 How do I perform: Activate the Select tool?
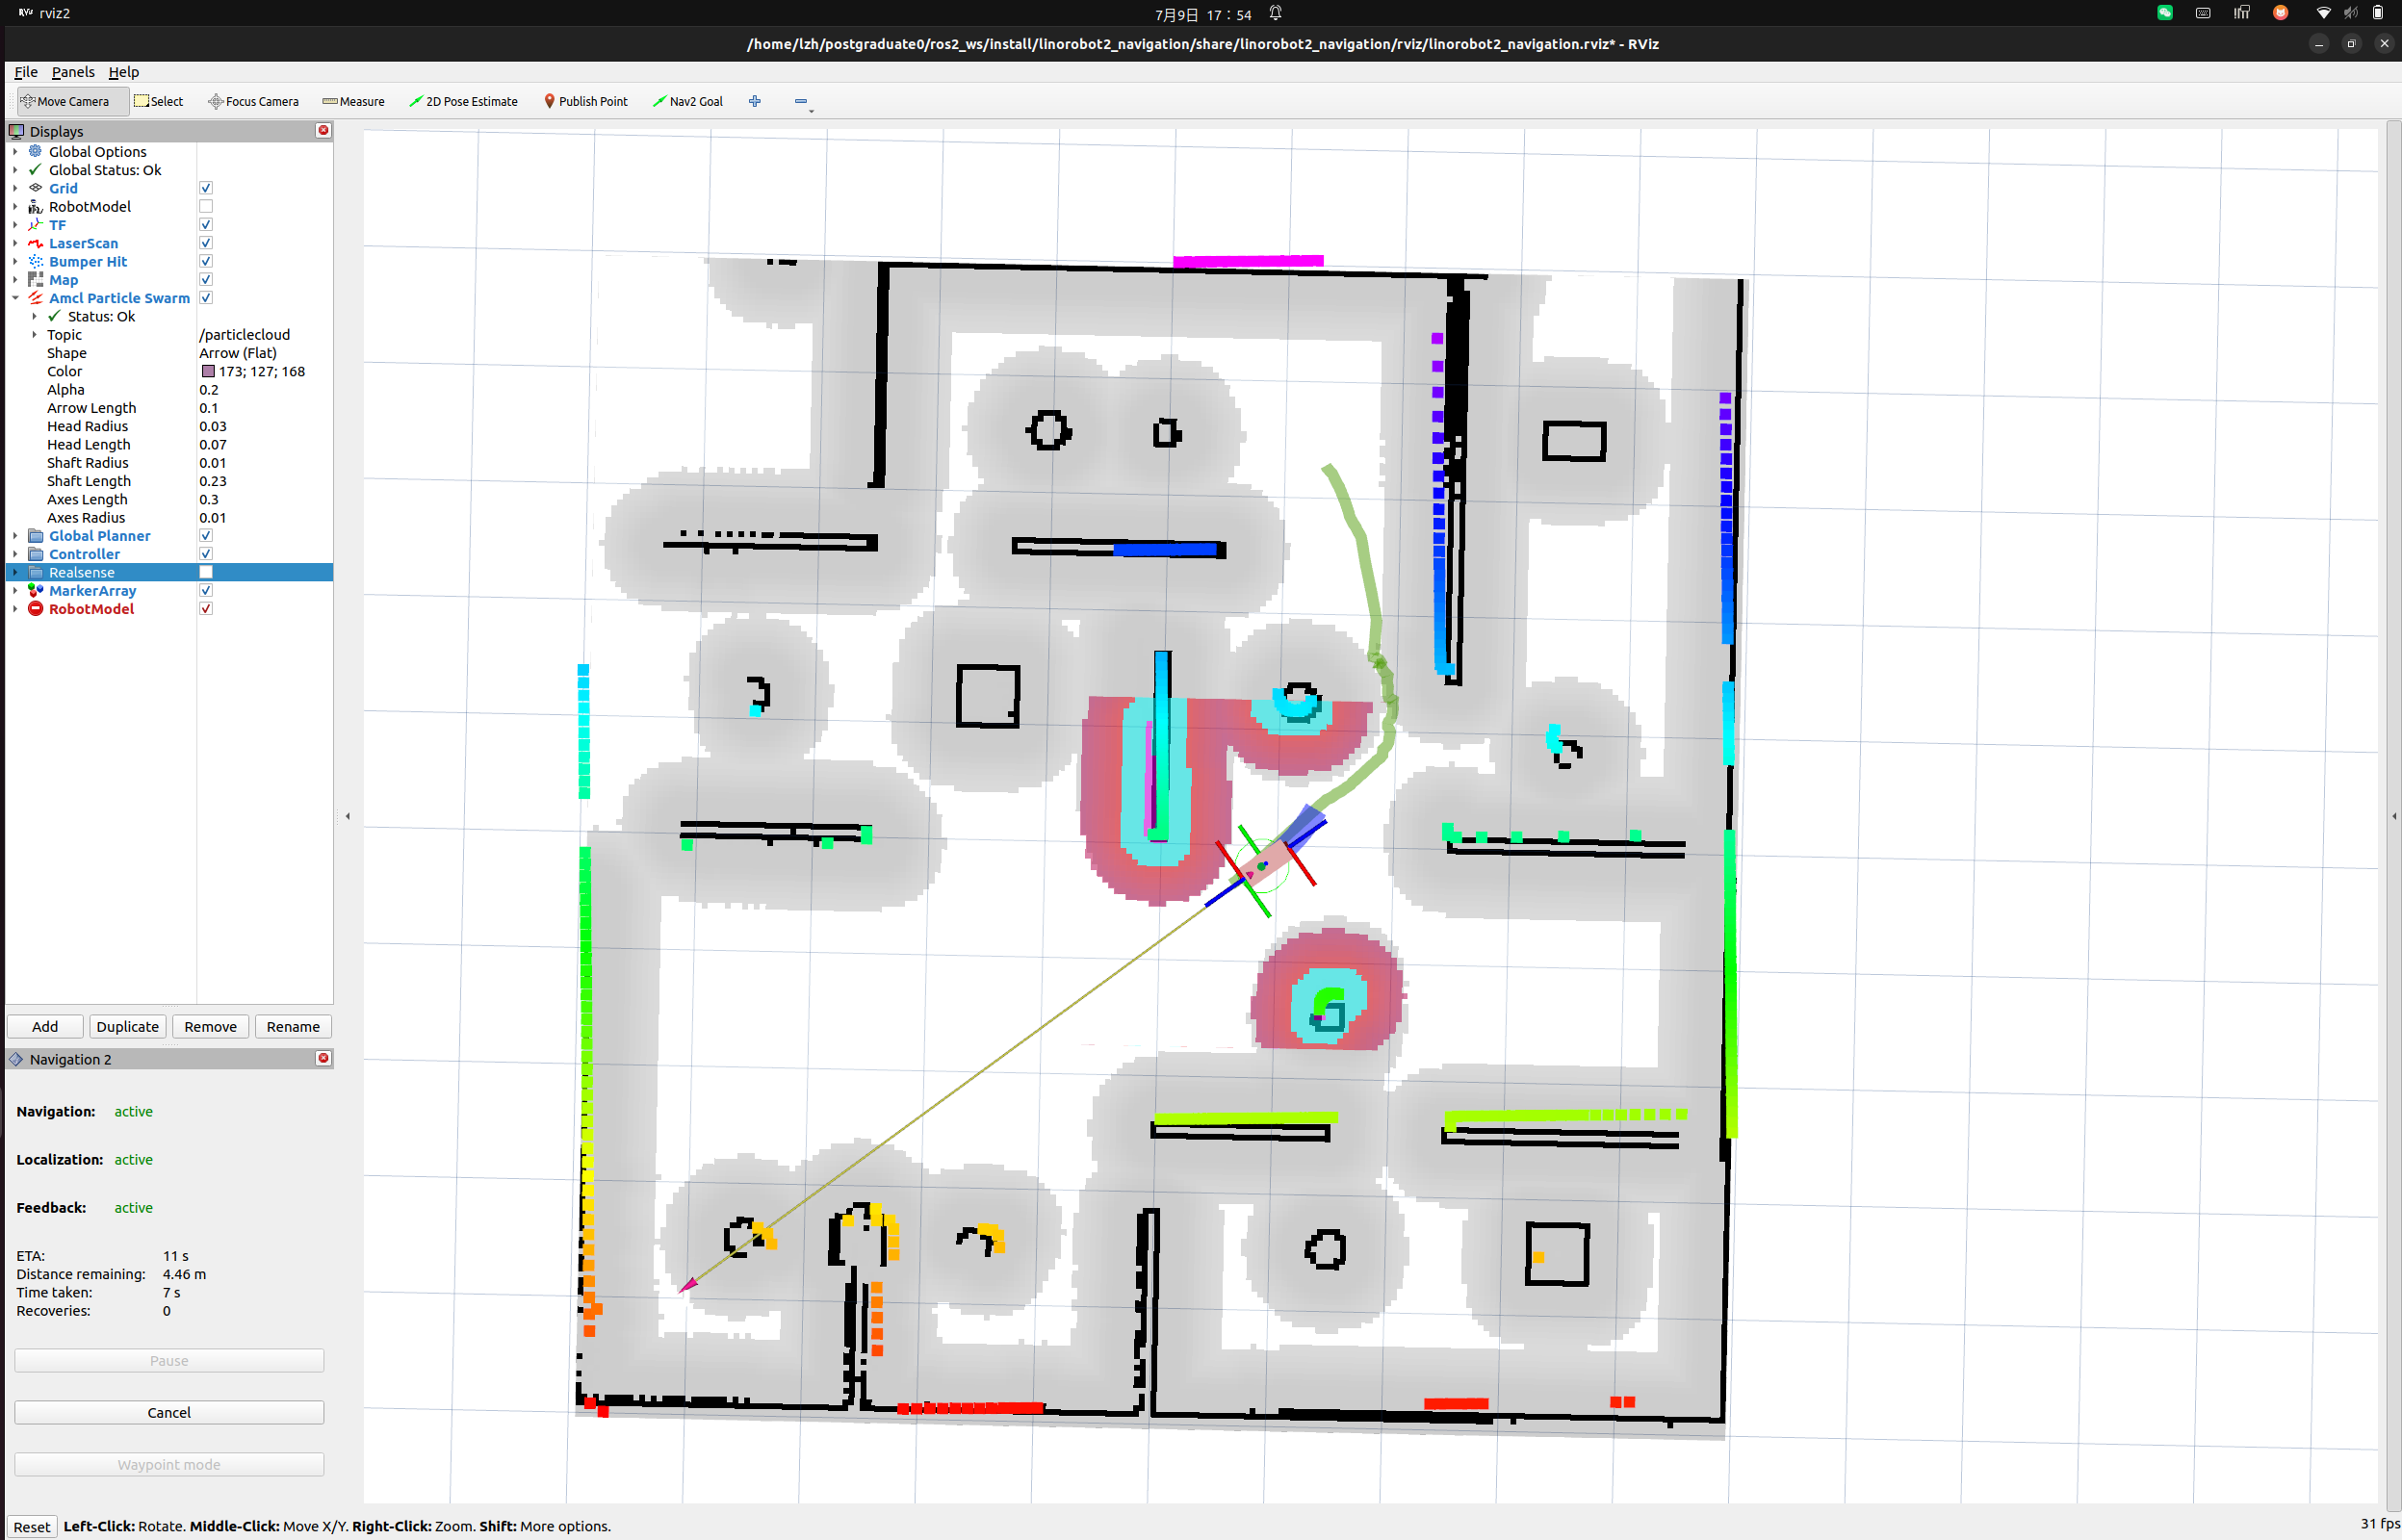[159, 101]
